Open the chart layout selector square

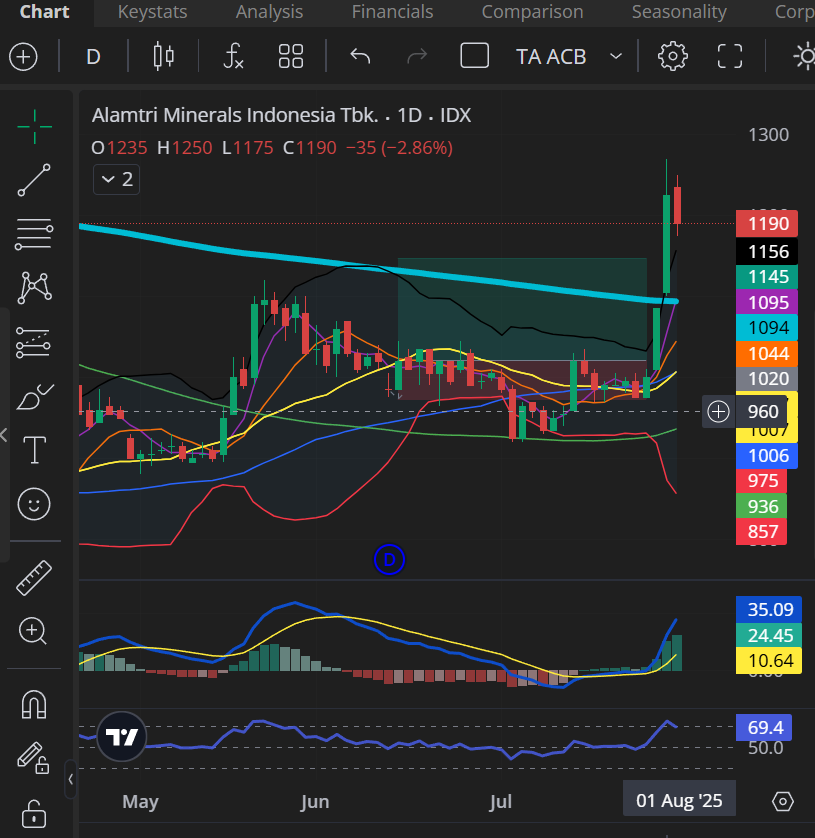[x=475, y=56]
